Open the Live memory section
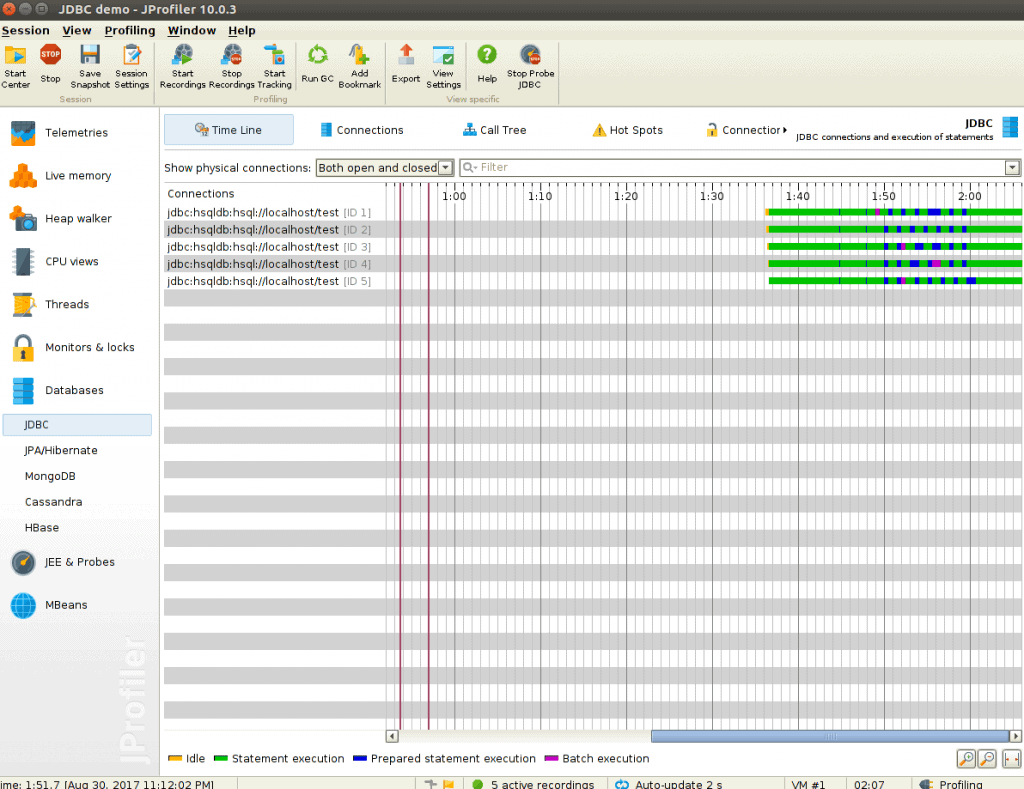This screenshot has width=1024, height=789. point(77,176)
